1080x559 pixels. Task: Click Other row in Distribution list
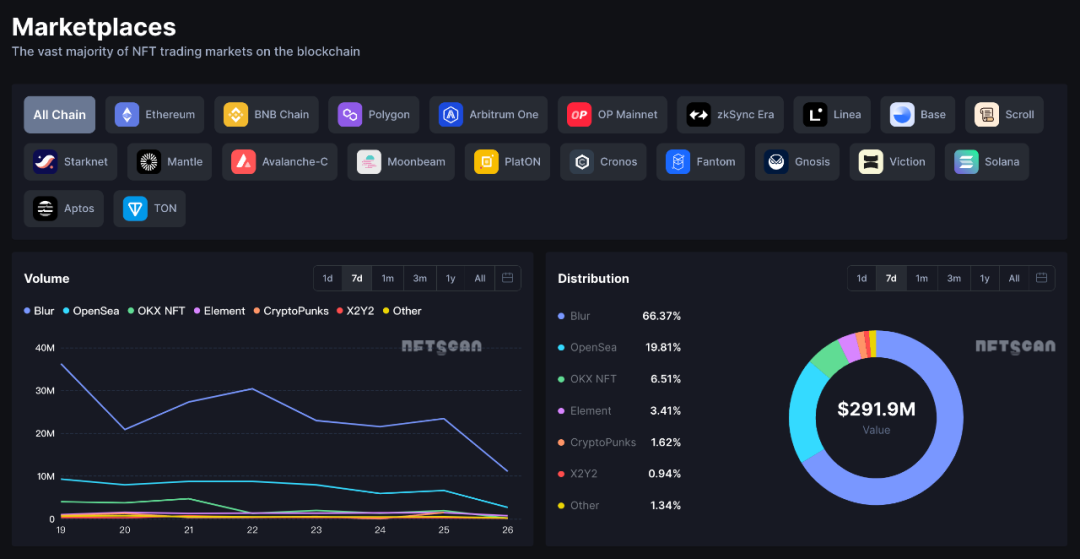coord(619,505)
